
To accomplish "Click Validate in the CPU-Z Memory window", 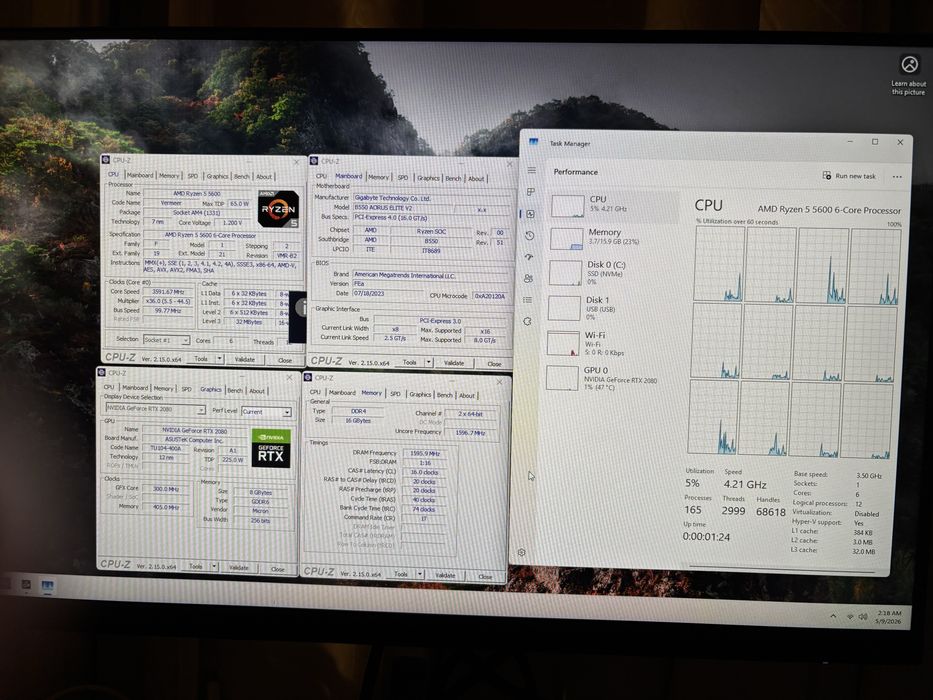I will coord(444,576).
